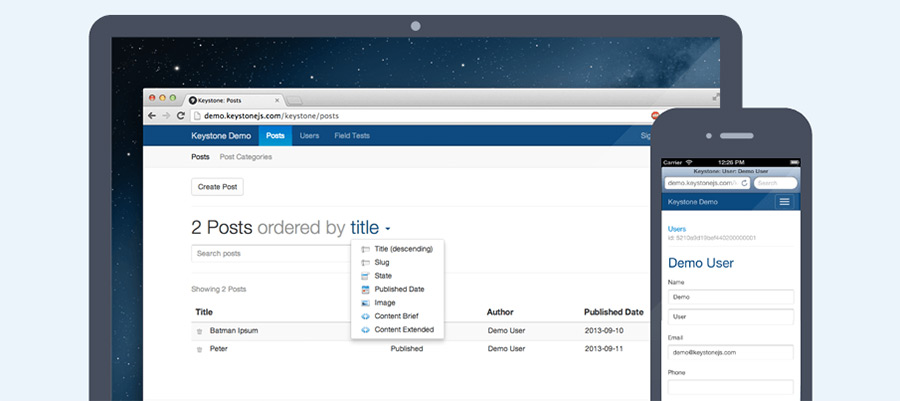Open the Batman Ipsum post
This screenshot has width=900, height=401.
[x=234, y=331]
